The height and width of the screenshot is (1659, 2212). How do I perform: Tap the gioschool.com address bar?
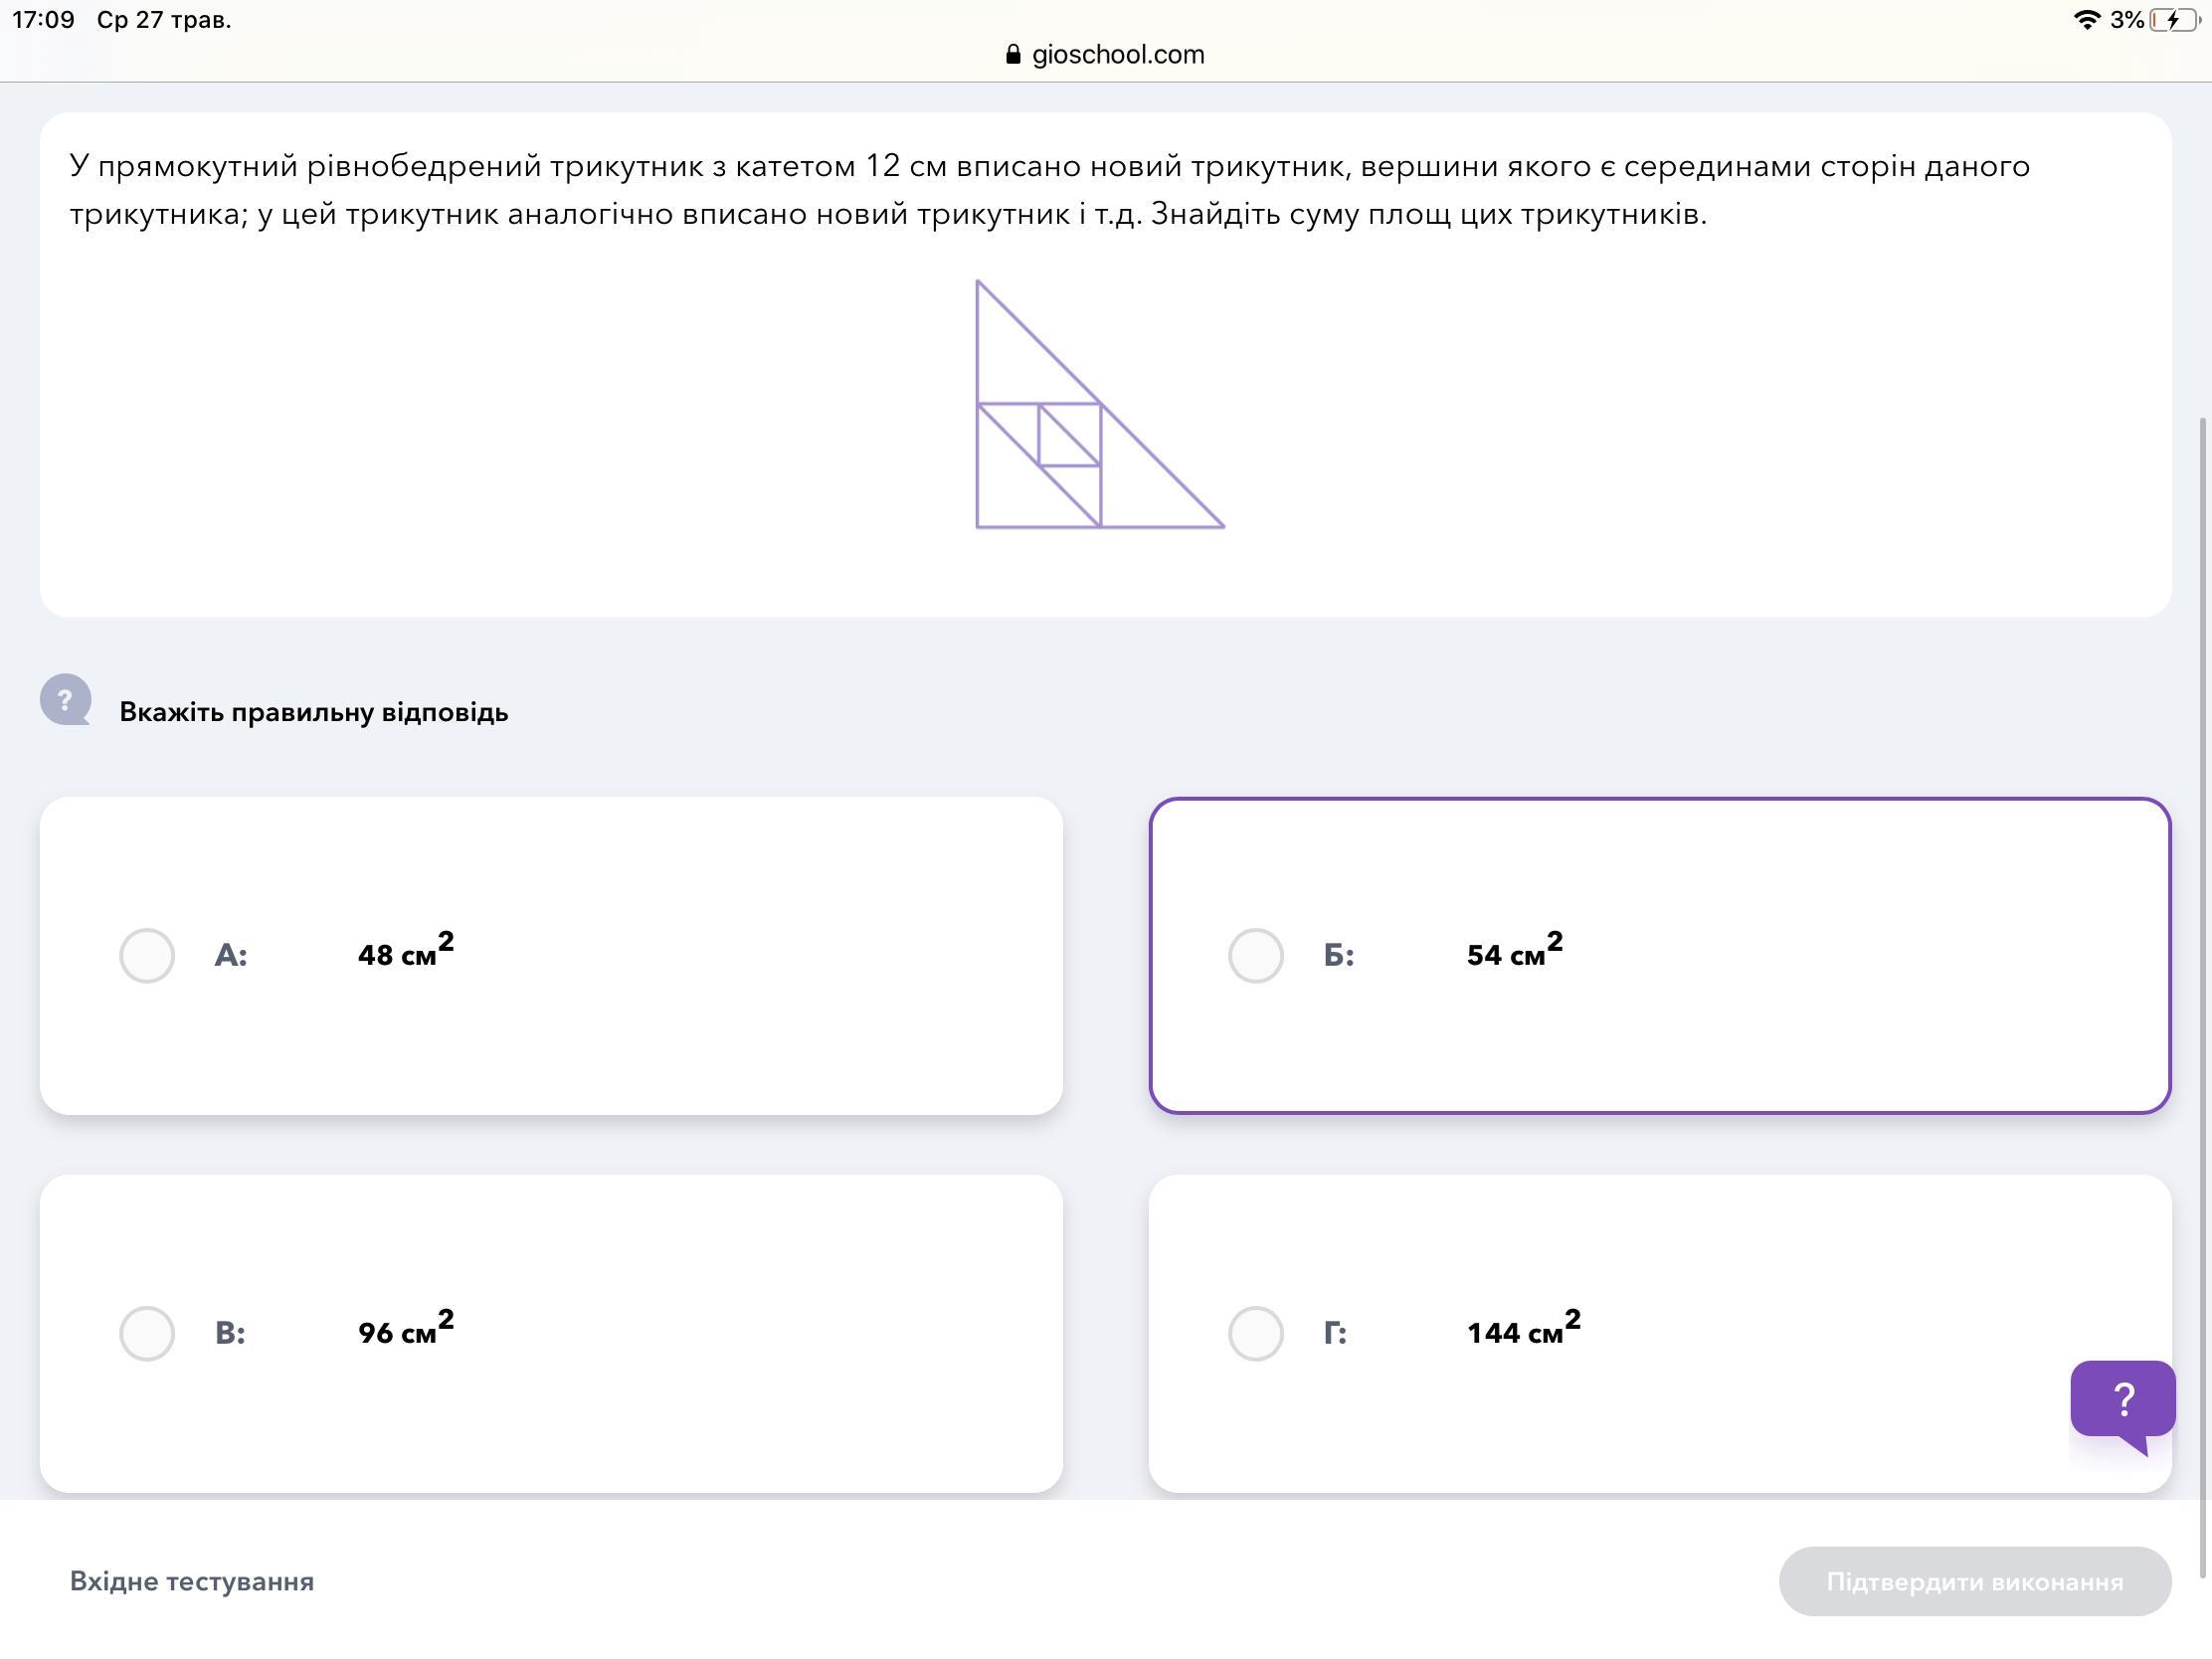[x=1106, y=55]
